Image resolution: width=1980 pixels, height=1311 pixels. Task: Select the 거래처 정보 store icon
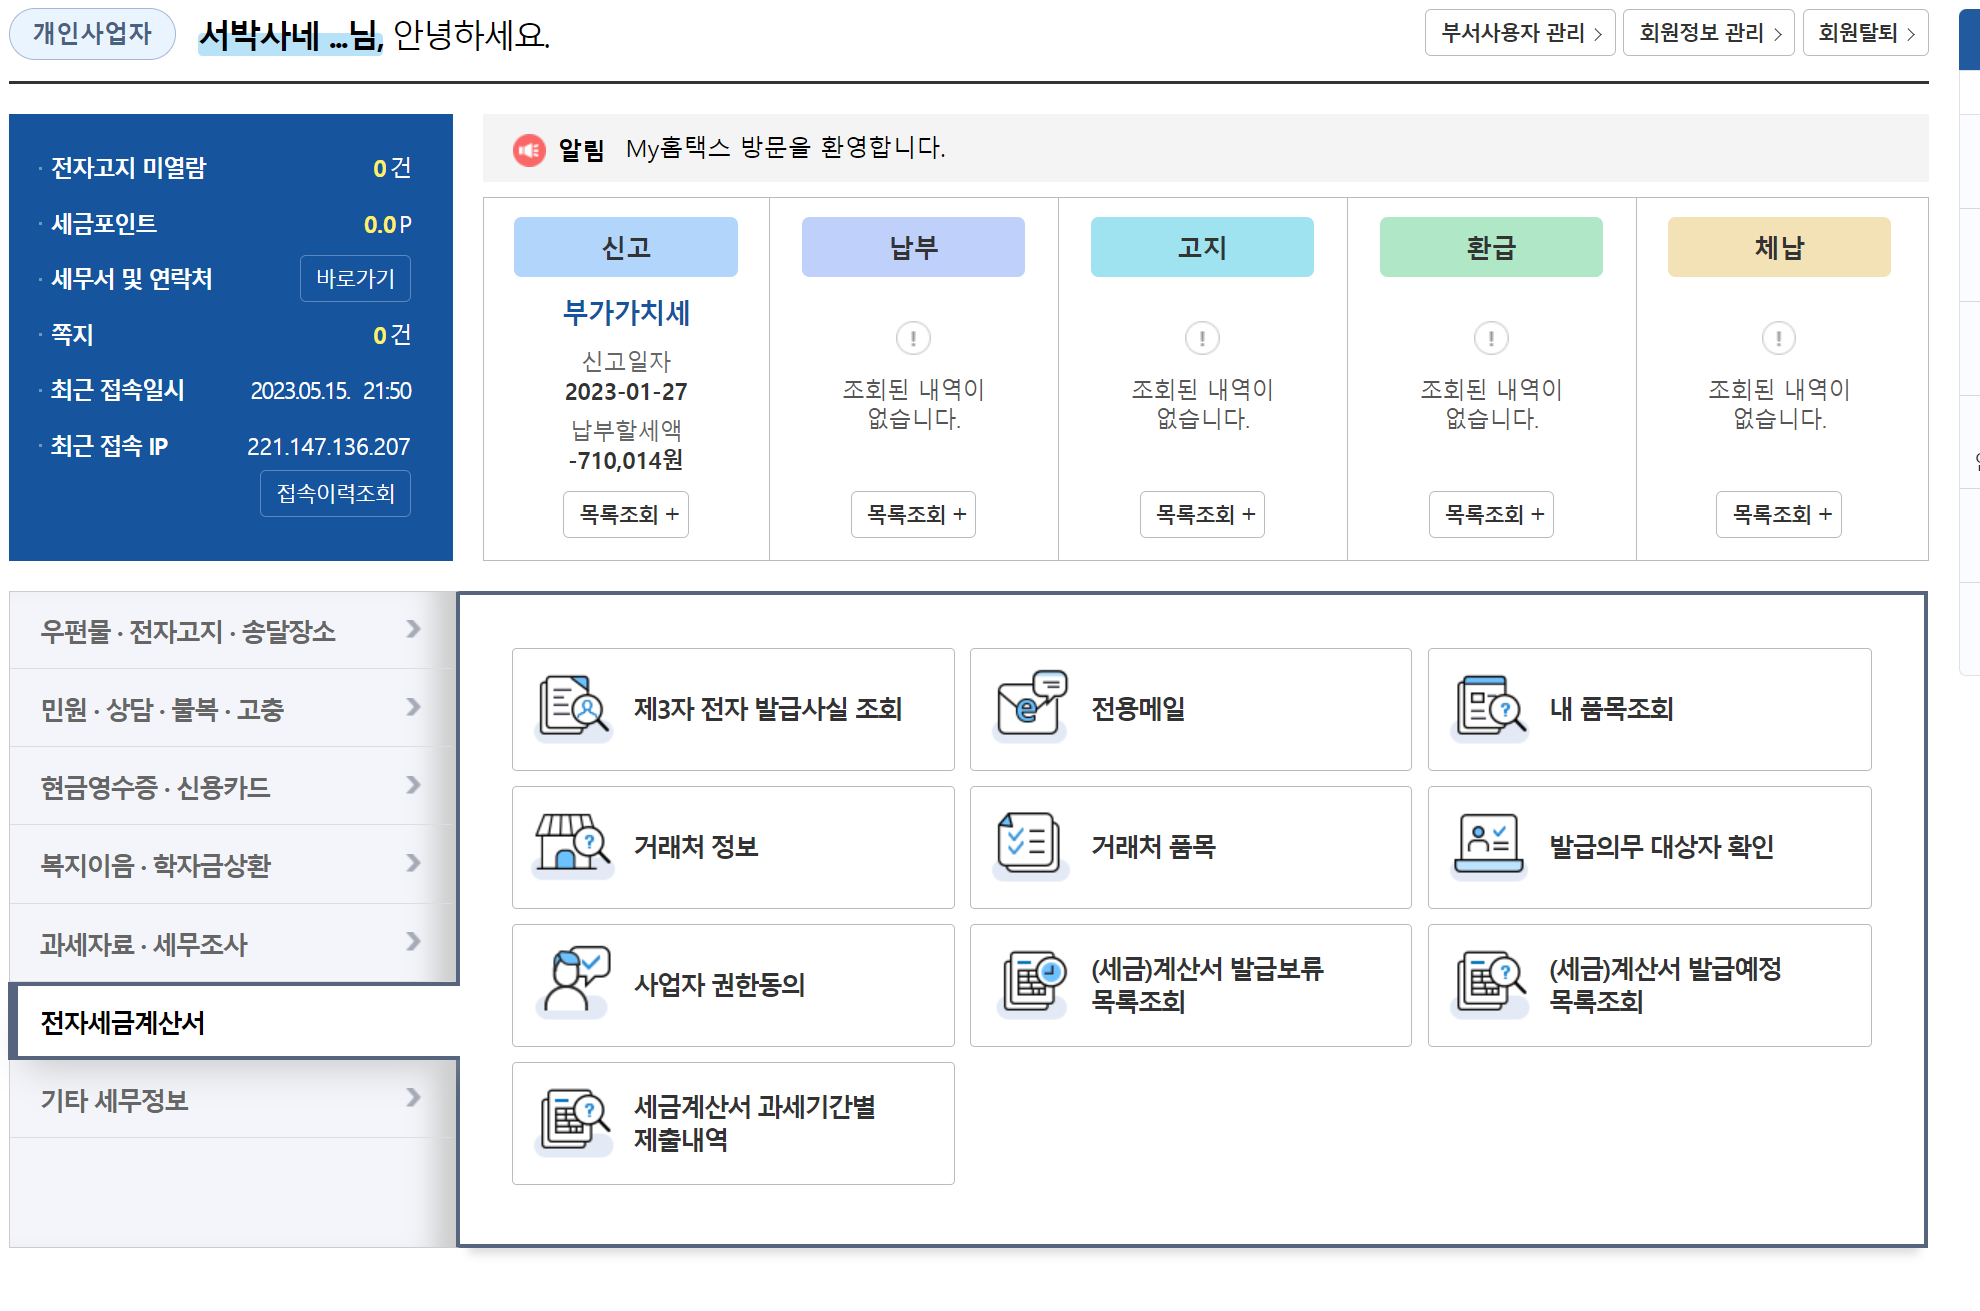click(572, 843)
